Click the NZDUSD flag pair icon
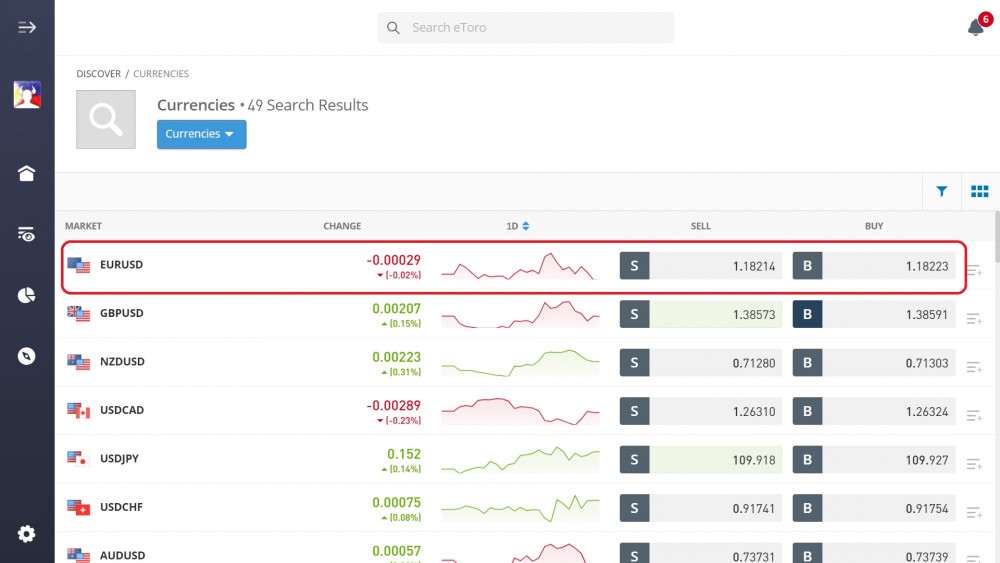 click(78, 362)
